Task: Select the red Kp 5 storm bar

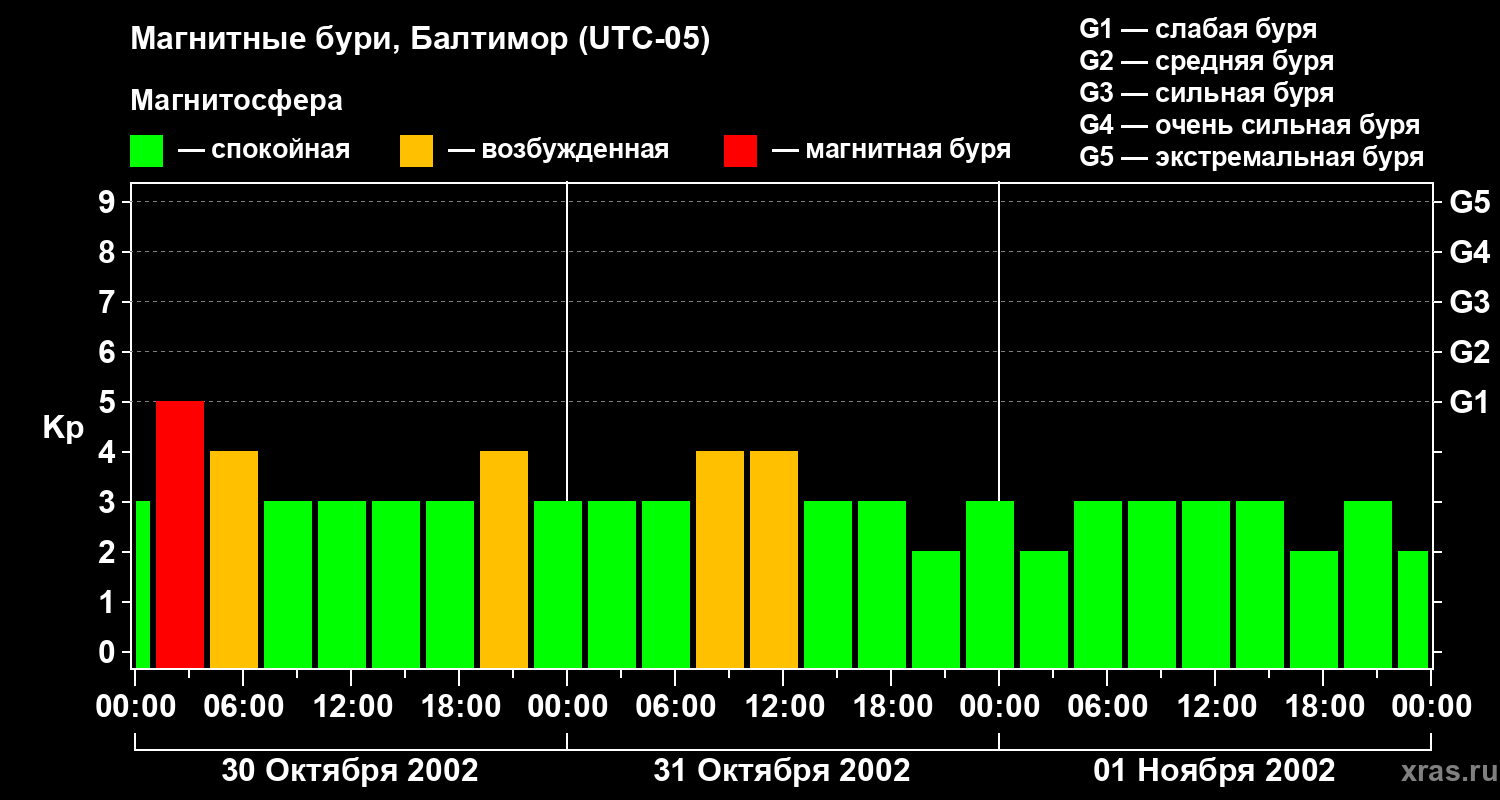Action: point(180,534)
